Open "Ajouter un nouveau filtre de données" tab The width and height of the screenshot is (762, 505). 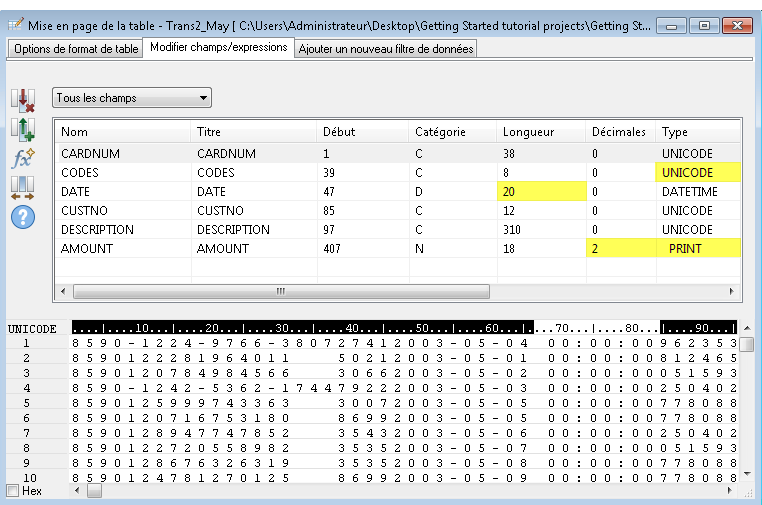[x=385, y=49]
